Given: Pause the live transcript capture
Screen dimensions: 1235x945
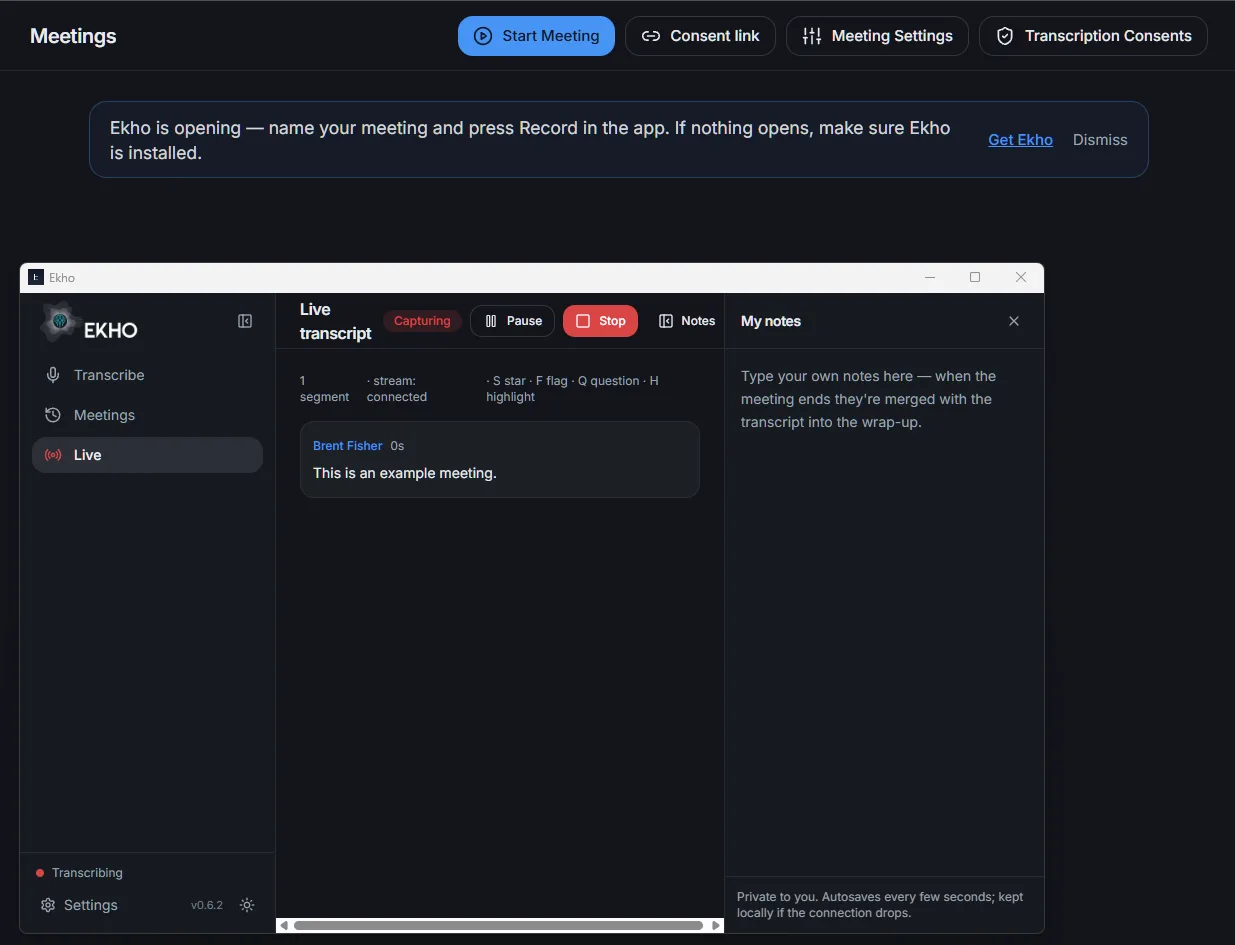Looking at the screenshot, I should (x=512, y=321).
